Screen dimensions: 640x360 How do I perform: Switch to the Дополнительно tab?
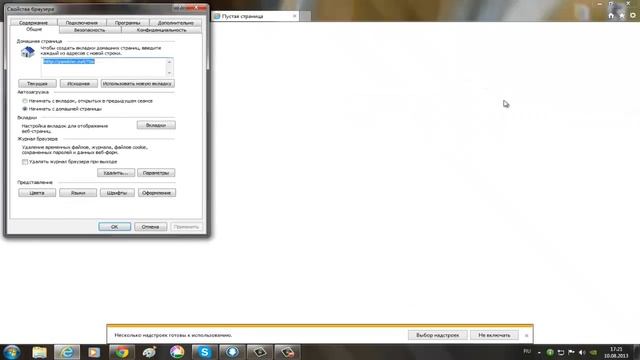click(x=176, y=23)
